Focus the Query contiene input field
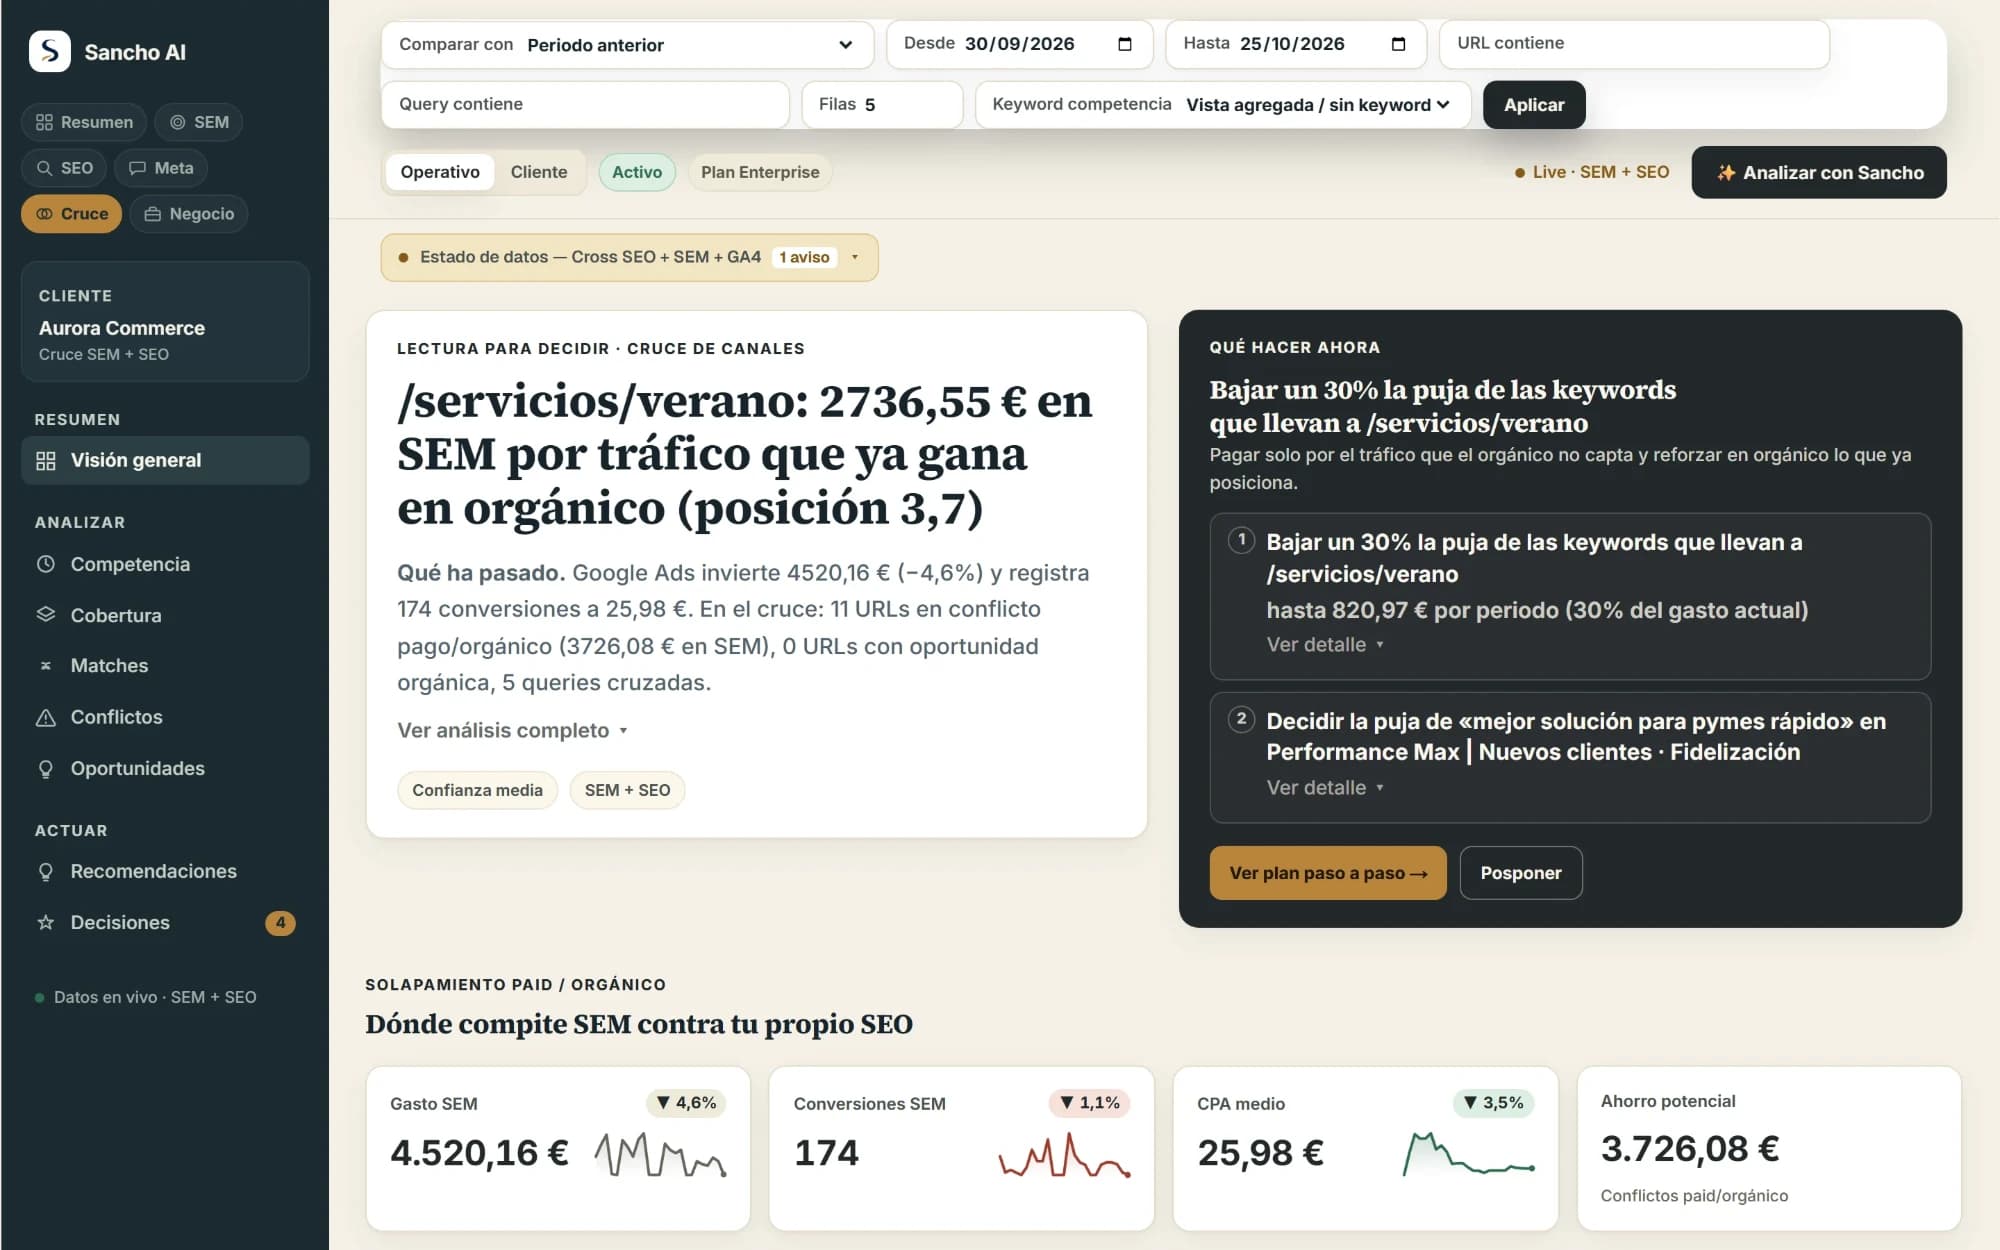 coord(585,104)
